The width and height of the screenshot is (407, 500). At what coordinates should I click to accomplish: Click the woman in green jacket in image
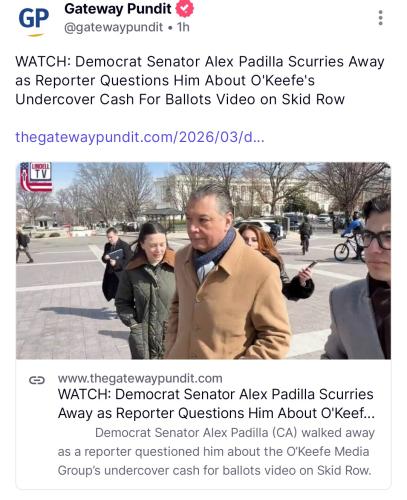(x=146, y=290)
